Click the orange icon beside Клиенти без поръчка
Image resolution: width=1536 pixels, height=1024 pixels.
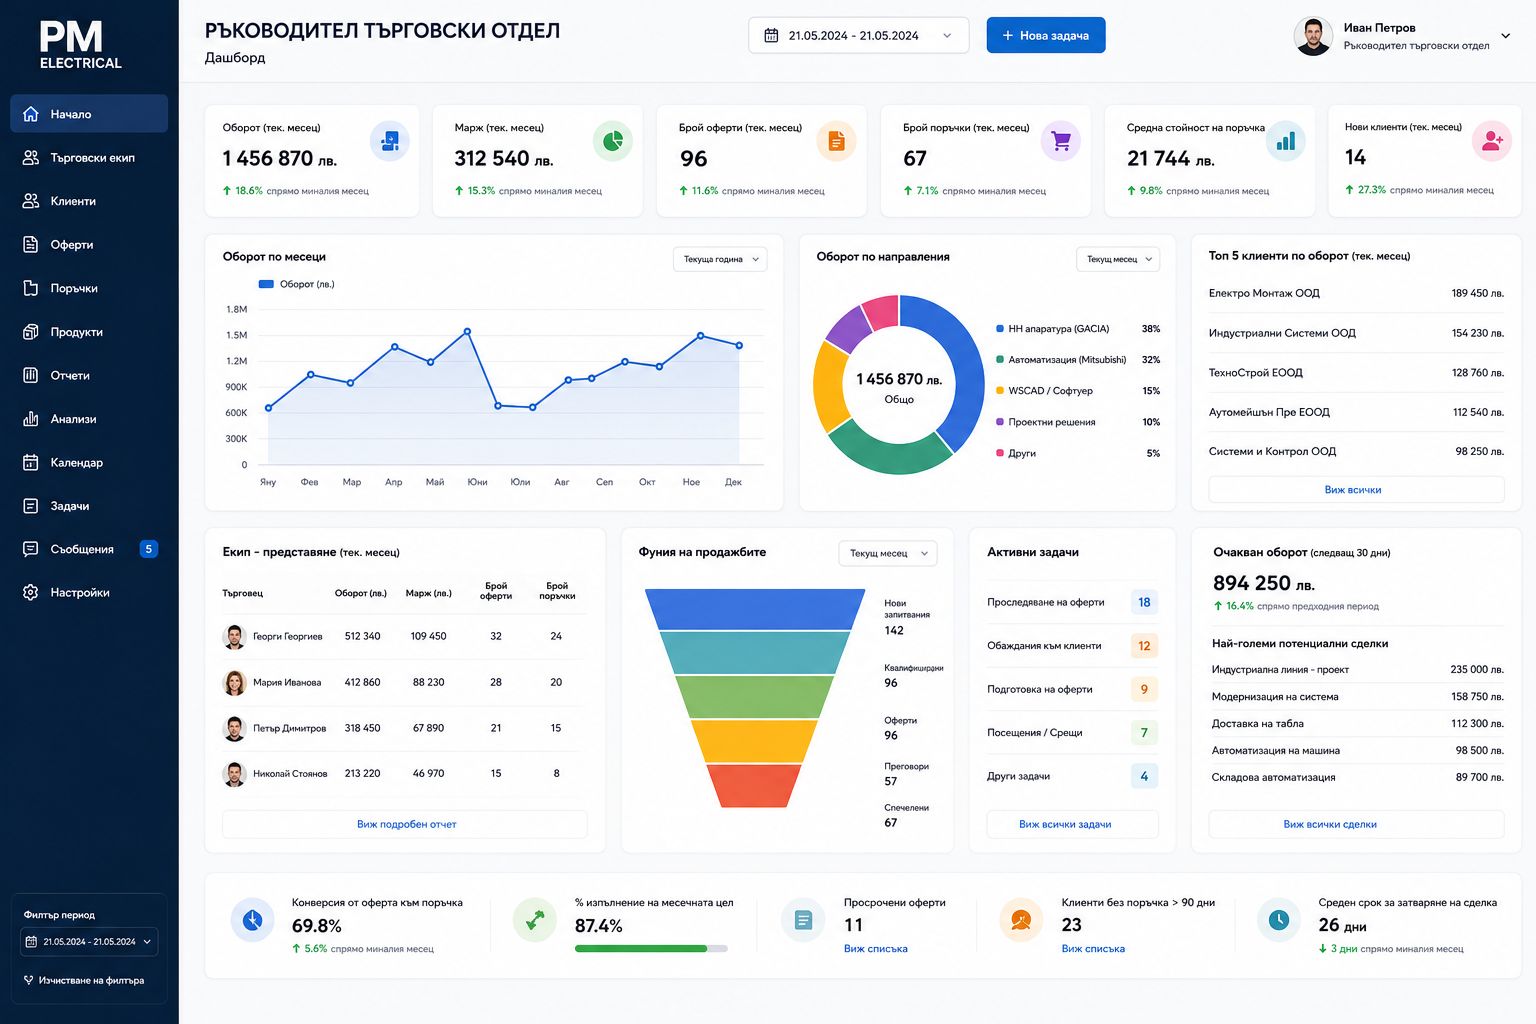click(x=1021, y=920)
